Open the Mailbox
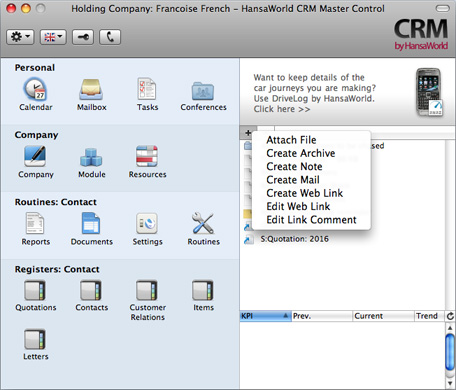The width and height of the screenshot is (456, 390). tap(91, 89)
